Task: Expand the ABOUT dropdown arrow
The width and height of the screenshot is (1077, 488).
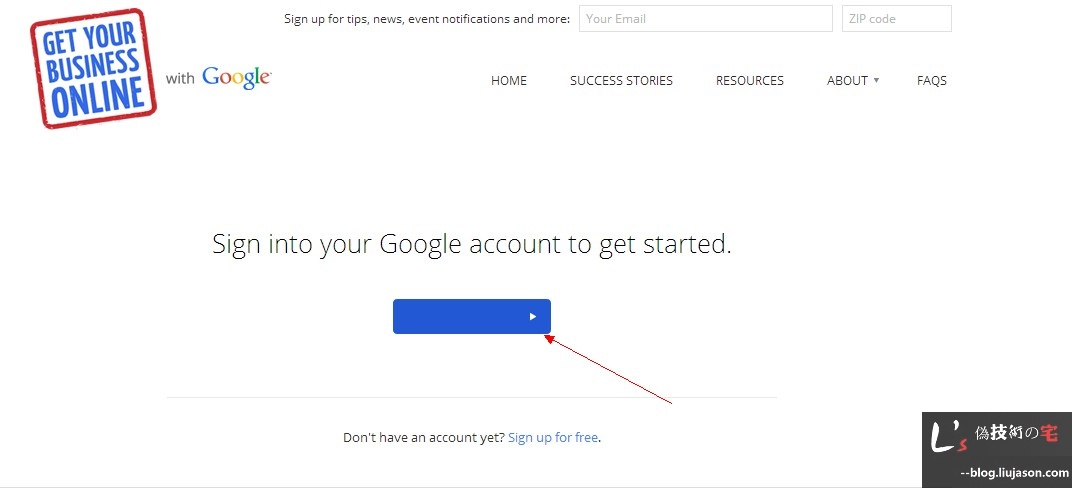Action: [876, 80]
